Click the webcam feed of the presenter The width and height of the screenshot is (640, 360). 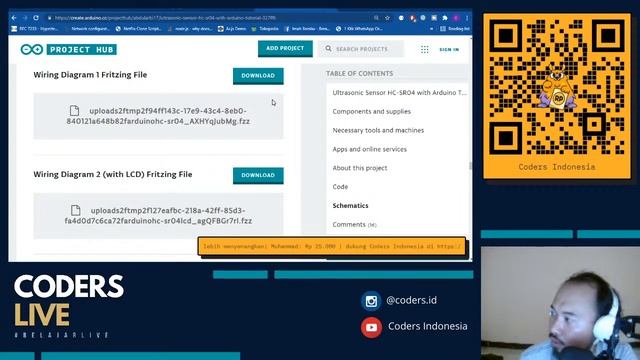[x=560, y=303]
